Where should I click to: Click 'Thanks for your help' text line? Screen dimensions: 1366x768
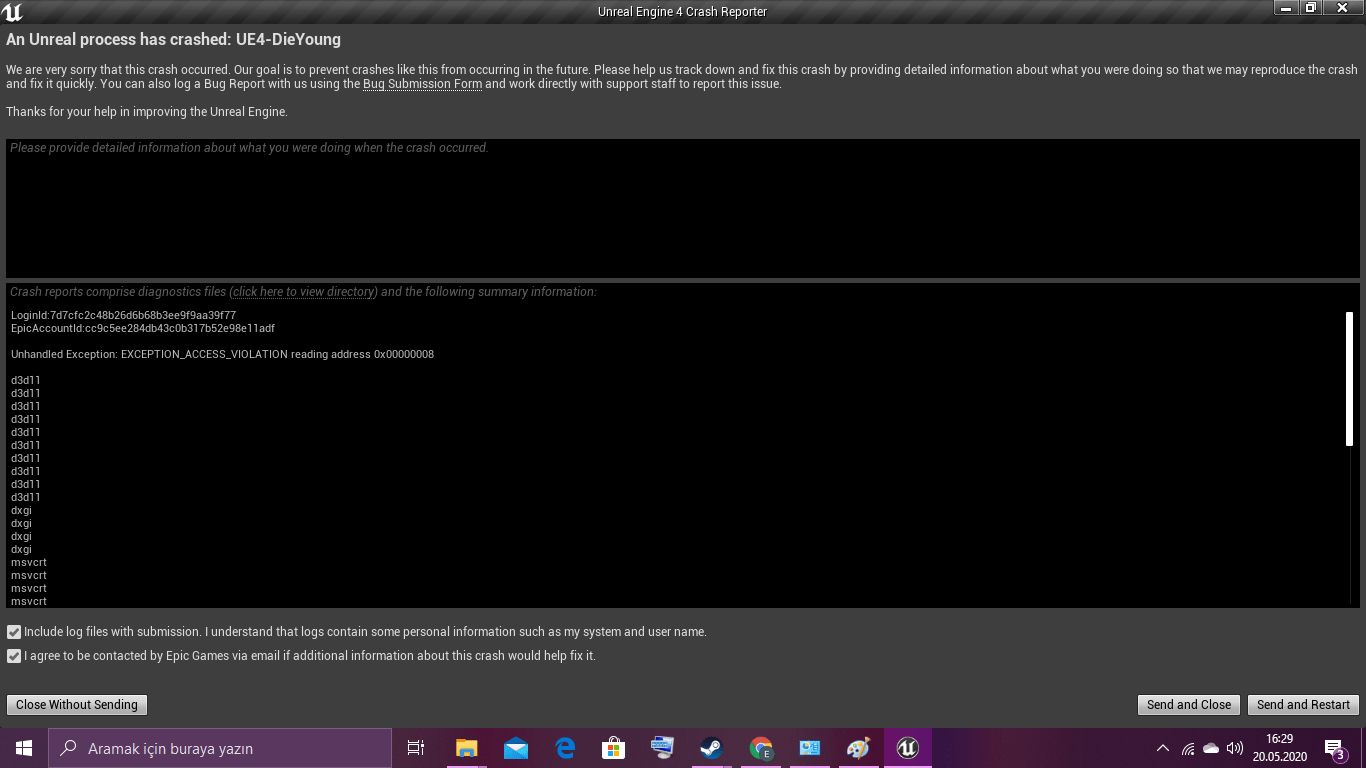[x=147, y=112]
